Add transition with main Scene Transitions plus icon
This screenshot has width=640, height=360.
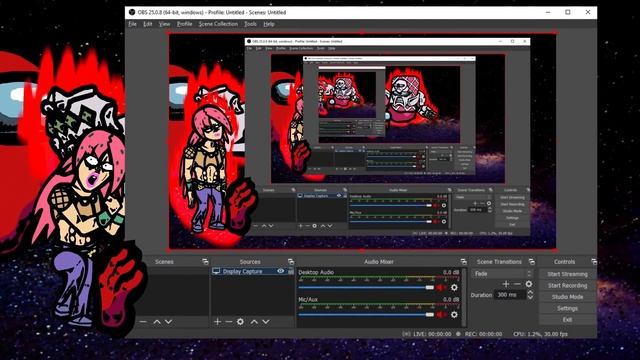pos(506,284)
